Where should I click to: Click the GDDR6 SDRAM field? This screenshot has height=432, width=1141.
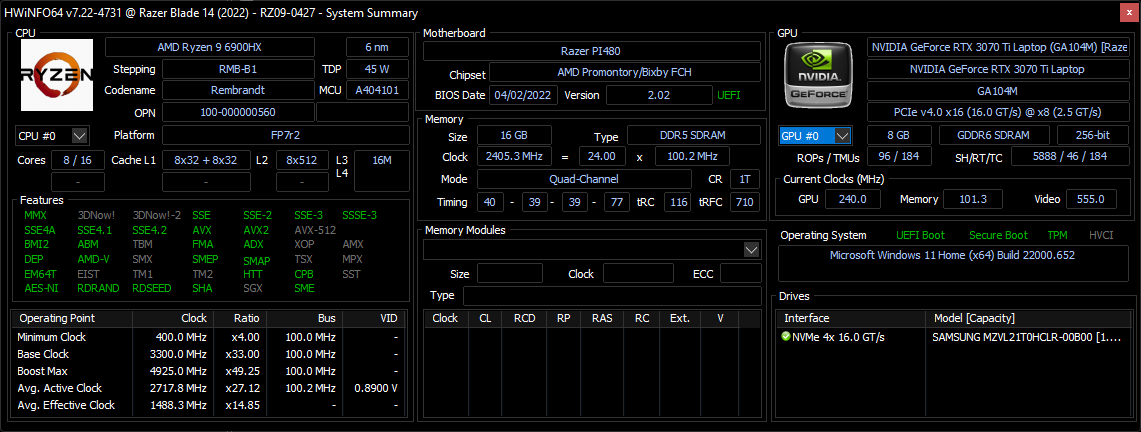point(993,135)
